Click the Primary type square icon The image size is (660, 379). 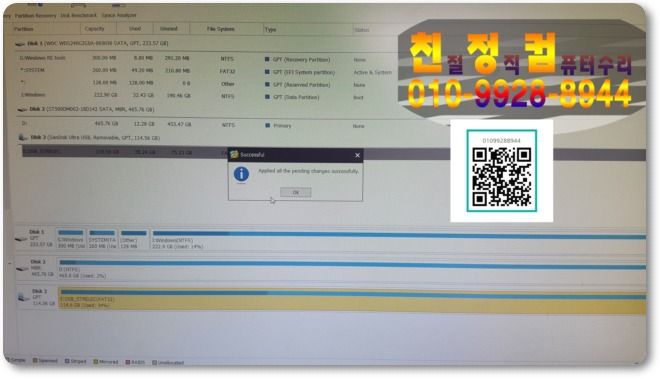(267, 125)
